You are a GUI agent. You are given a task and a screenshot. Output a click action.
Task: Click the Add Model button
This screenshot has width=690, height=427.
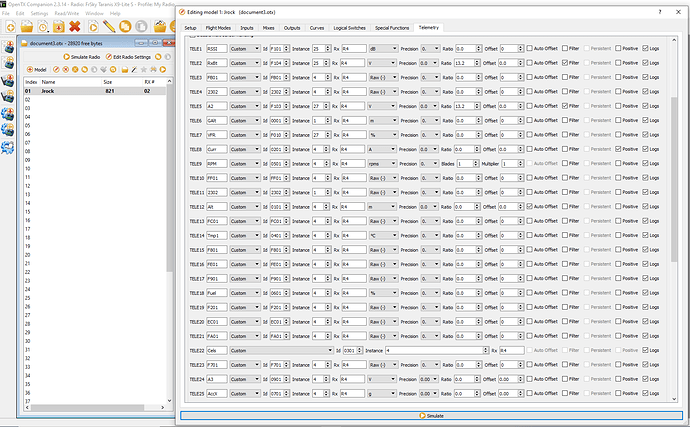coord(37,70)
